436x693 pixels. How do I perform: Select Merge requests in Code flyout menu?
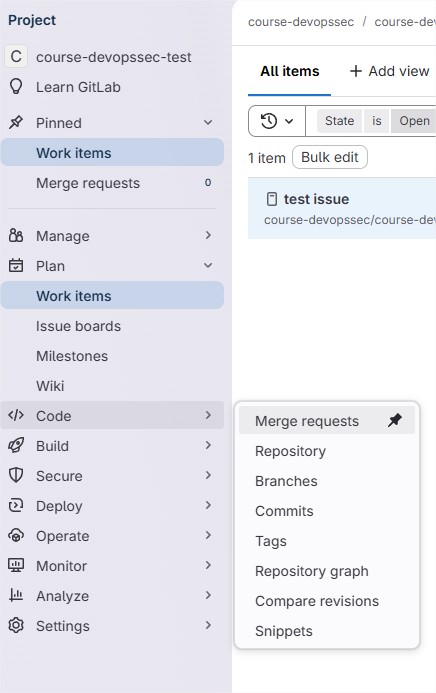[326, 421]
